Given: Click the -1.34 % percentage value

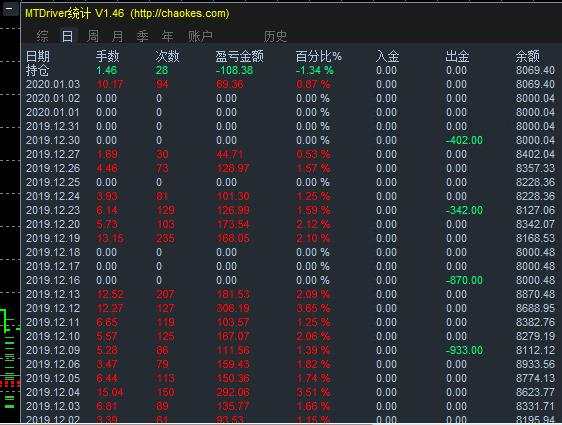Looking at the screenshot, I should [315, 70].
